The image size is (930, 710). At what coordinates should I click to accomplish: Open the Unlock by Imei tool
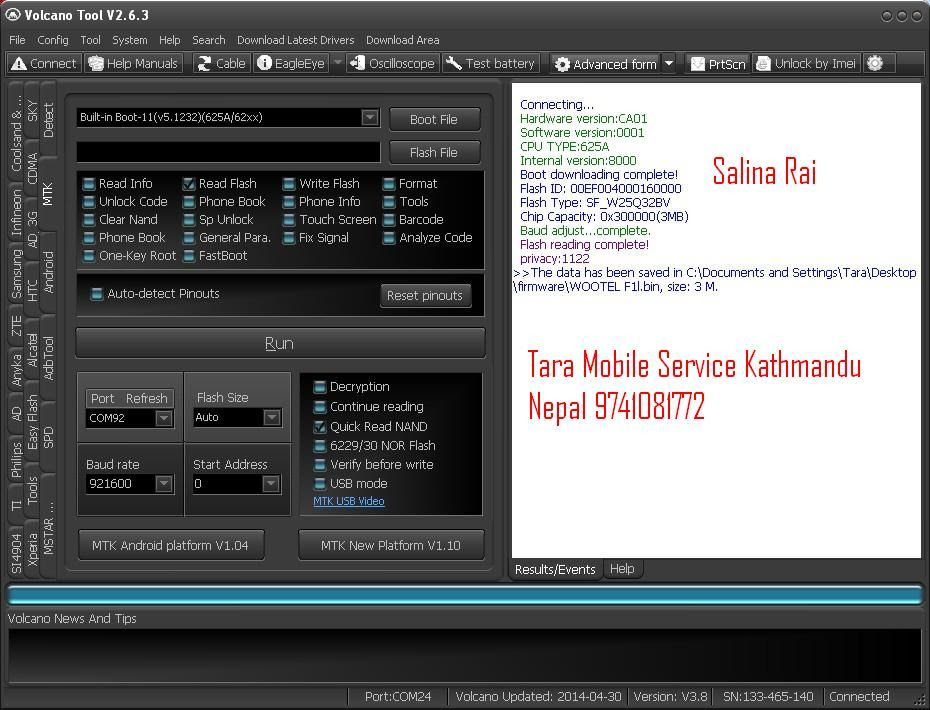pyautogui.click(x=807, y=64)
